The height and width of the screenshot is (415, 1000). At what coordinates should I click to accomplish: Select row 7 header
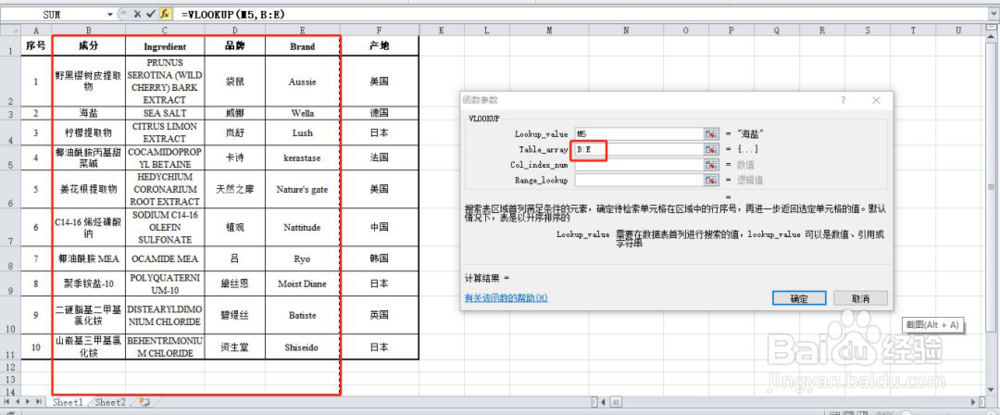[11, 228]
